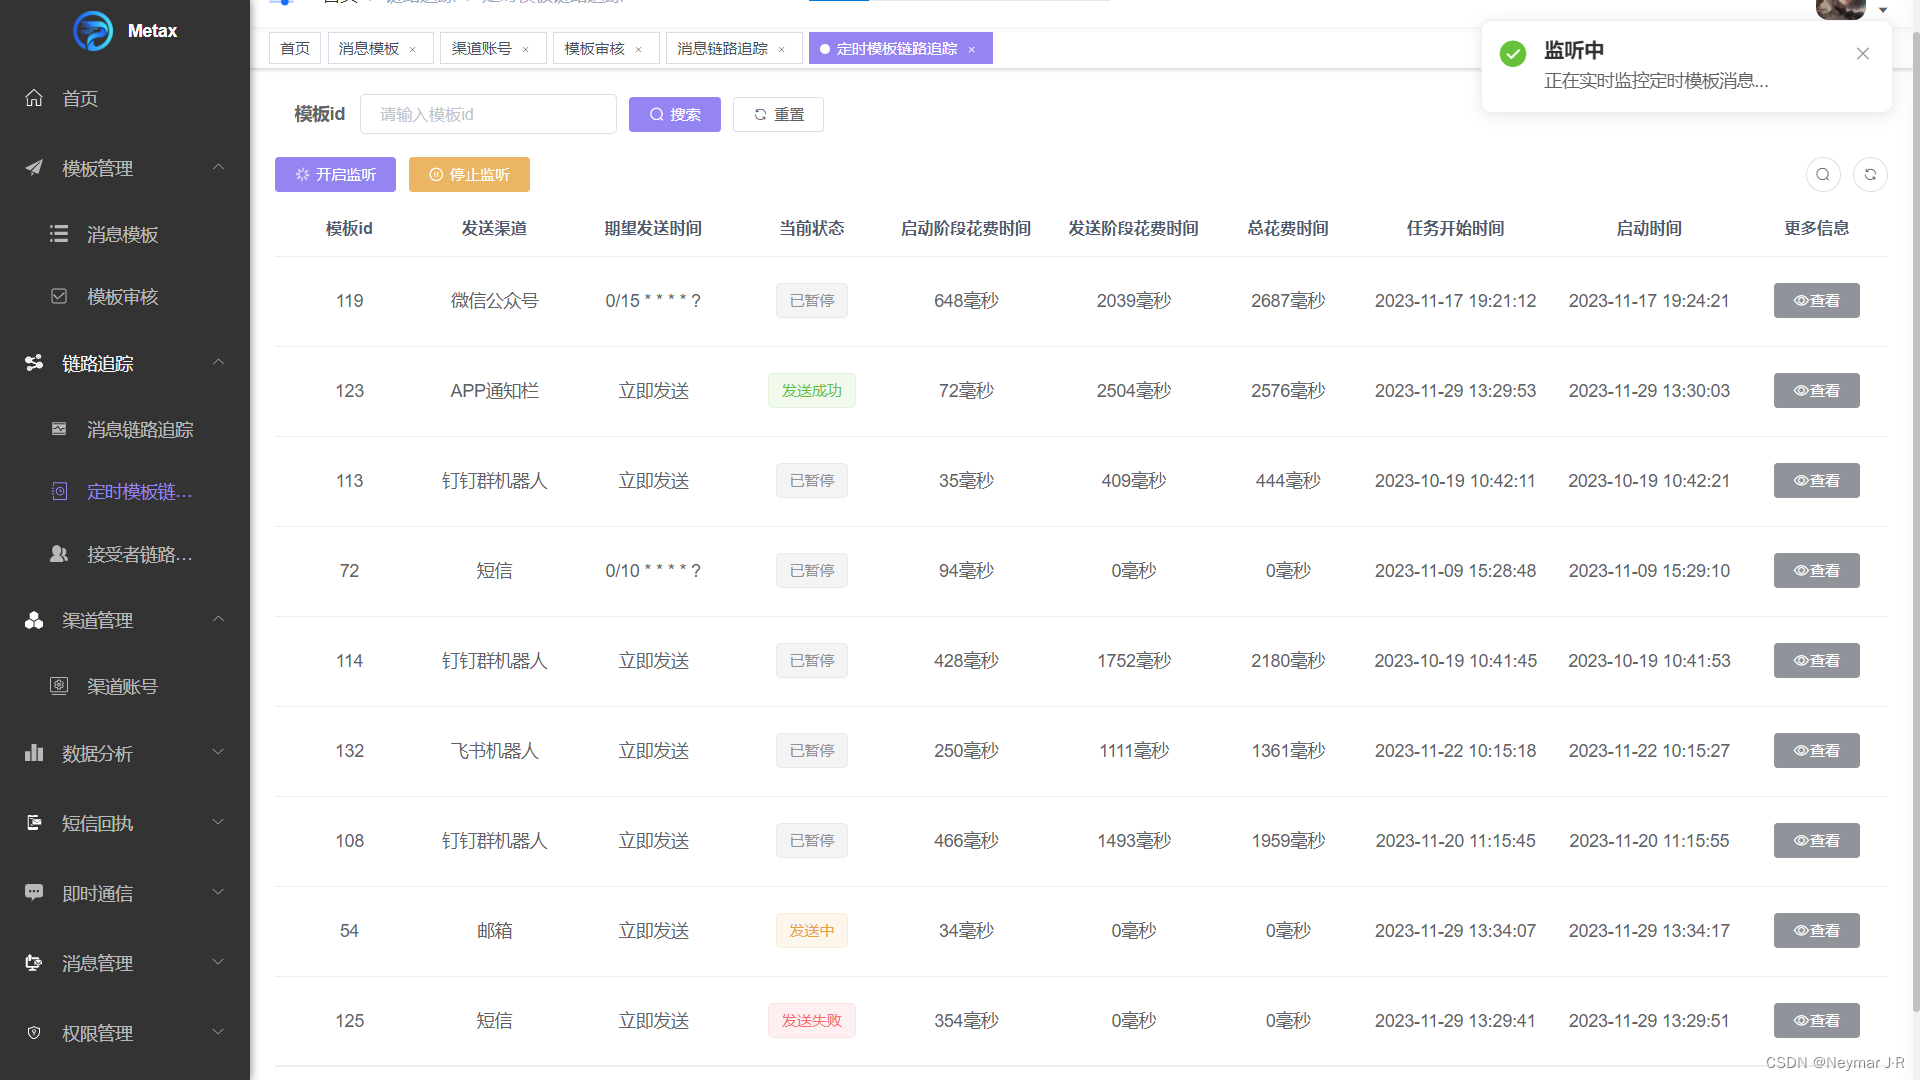This screenshot has width=1920, height=1080.
Task: Toggle the search bar round icon
Action: pyautogui.click(x=1823, y=174)
